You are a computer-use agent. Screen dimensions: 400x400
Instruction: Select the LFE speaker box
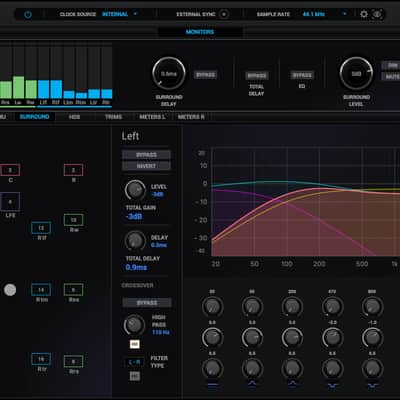click(x=10, y=202)
